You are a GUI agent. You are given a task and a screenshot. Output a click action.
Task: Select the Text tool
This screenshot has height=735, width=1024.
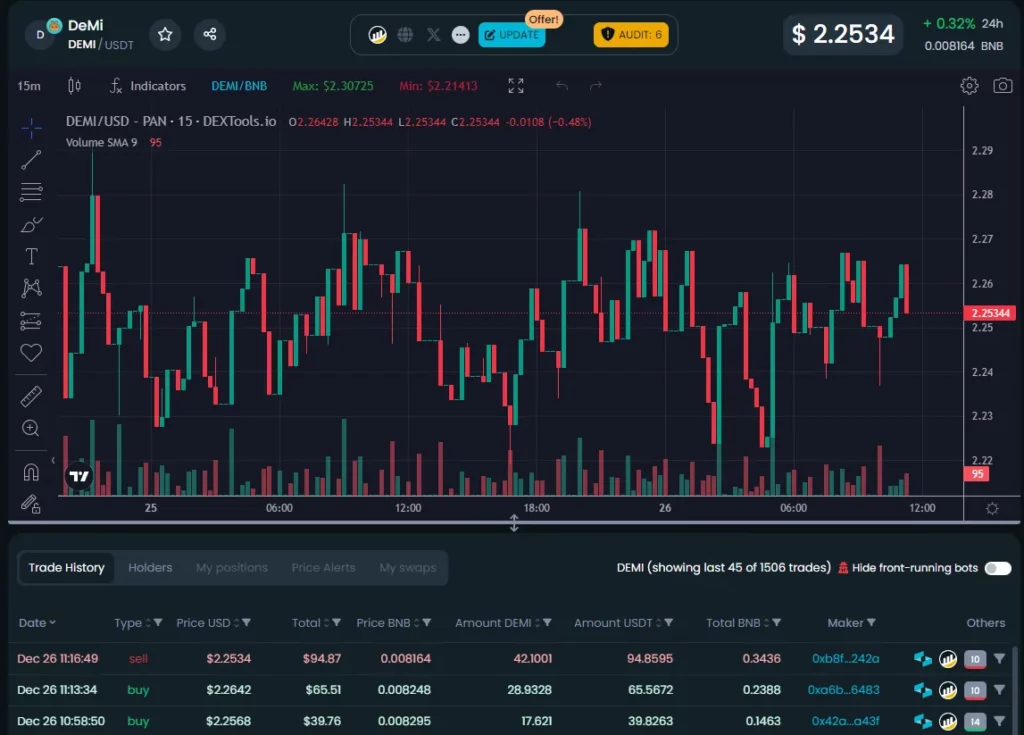click(x=31, y=256)
